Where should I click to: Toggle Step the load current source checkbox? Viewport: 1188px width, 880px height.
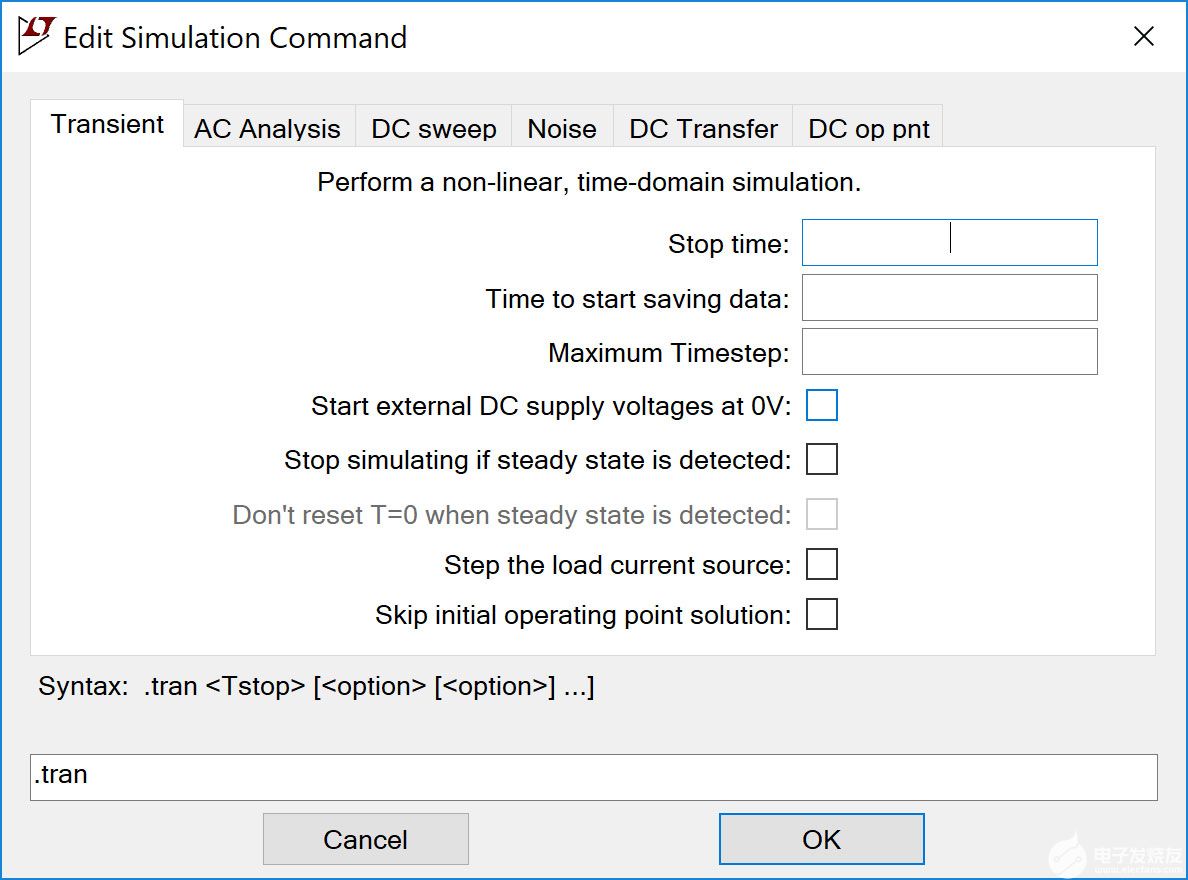pyautogui.click(x=821, y=565)
